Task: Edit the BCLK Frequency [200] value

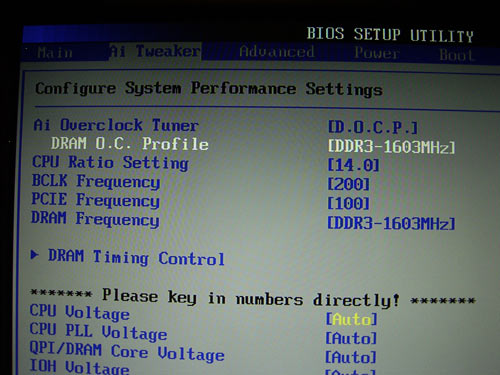Action: [348, 184]
